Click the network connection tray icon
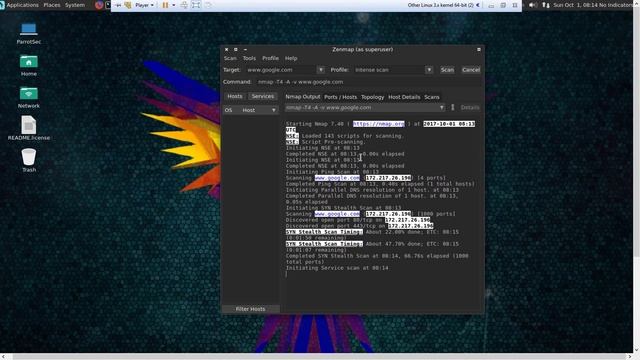 click(x=546, y=5)
